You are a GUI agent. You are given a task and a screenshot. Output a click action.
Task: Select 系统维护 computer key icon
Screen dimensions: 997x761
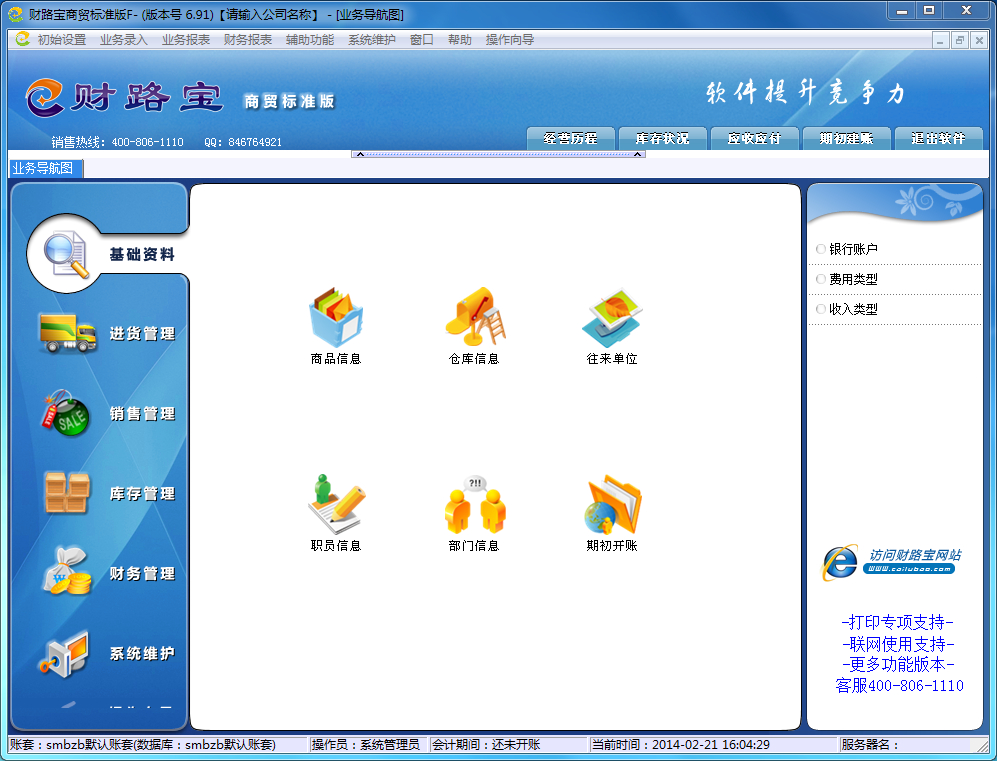(64, 654)
